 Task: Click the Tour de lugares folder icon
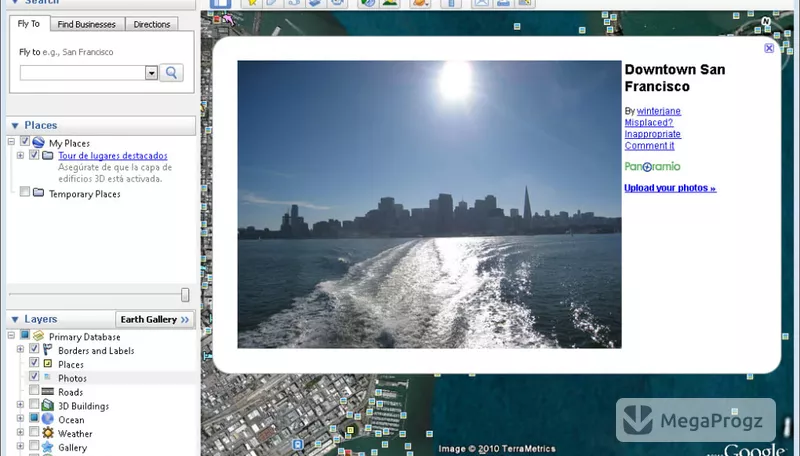(x=47, y=155)
